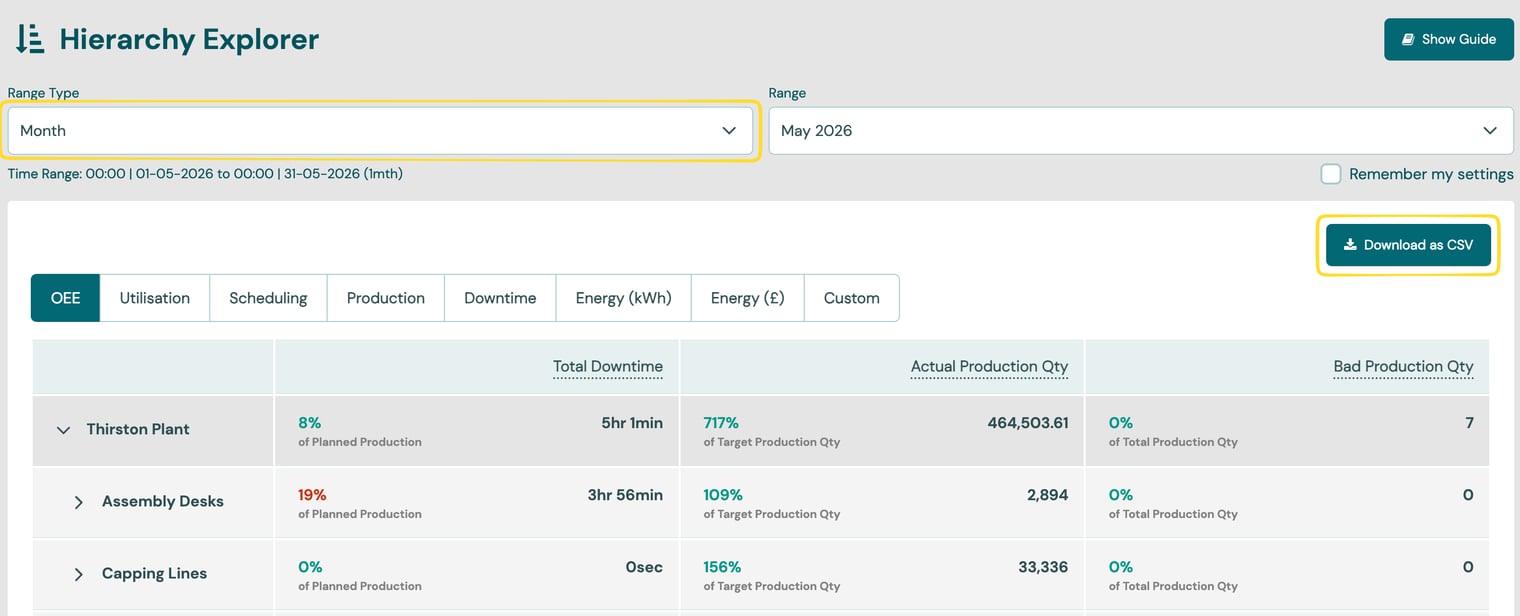Image resolution: width=1520 pixels, height=616 pixels.
Task: Click the Bad Production Qty column header
Action: [x=1403, y=366]
